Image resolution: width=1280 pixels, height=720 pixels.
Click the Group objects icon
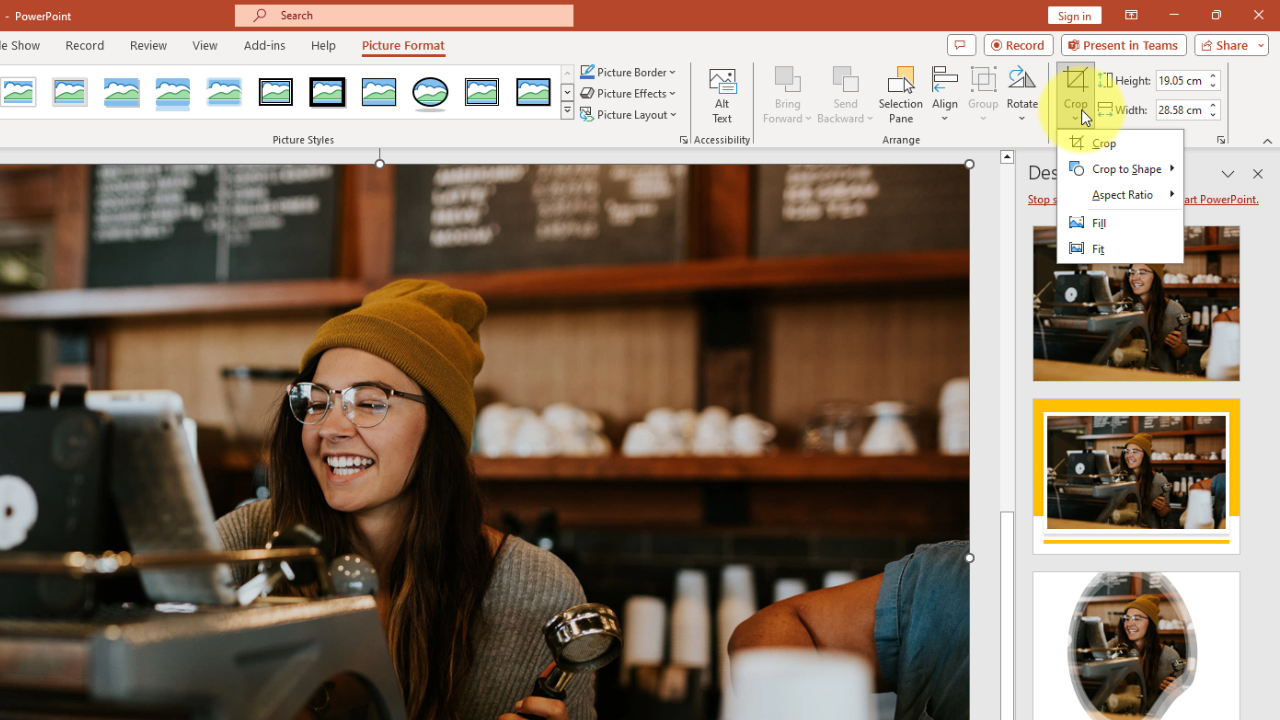tap(983, 96)
